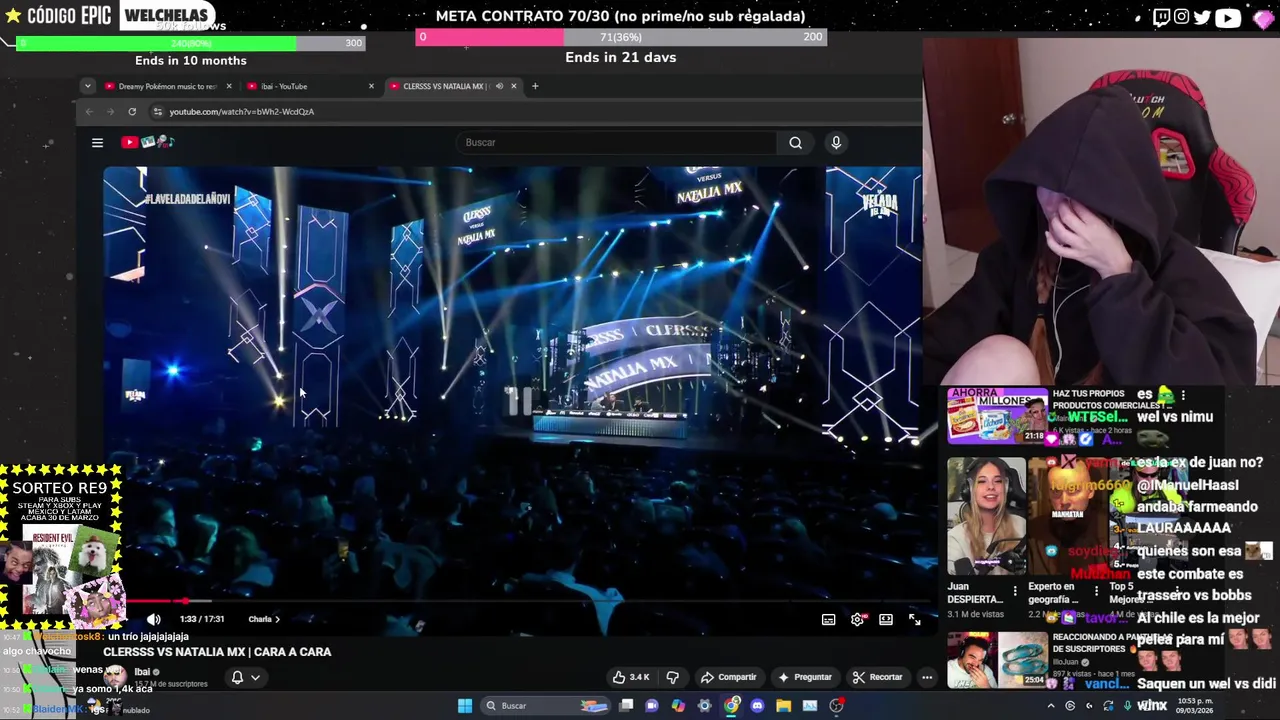This screenshot has height=720, width=1280.
Task: Open the Reaccionando a pantallas recommended thumbnail
Action: [x=997, y=660]
